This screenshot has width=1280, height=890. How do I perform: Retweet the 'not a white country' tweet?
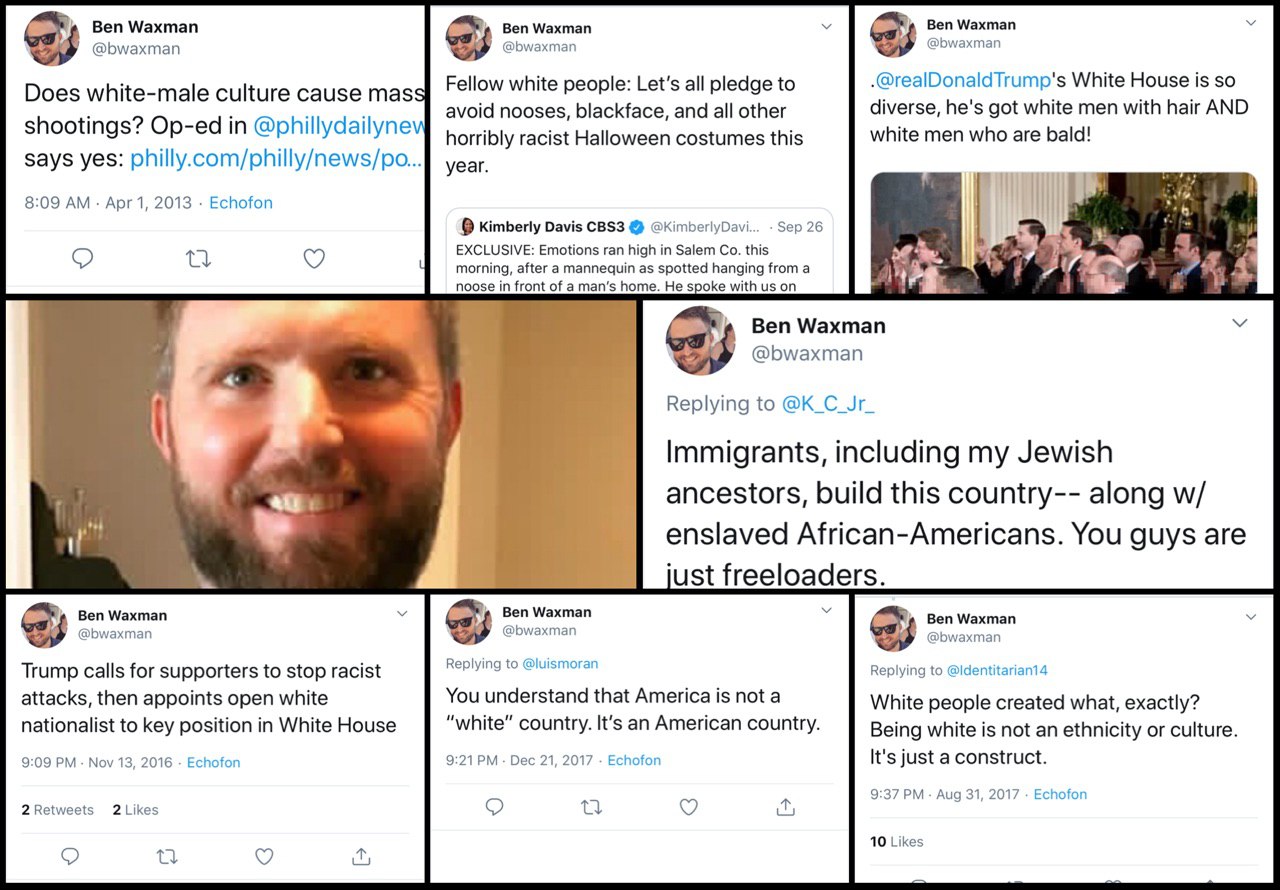[x=591, y=806]
